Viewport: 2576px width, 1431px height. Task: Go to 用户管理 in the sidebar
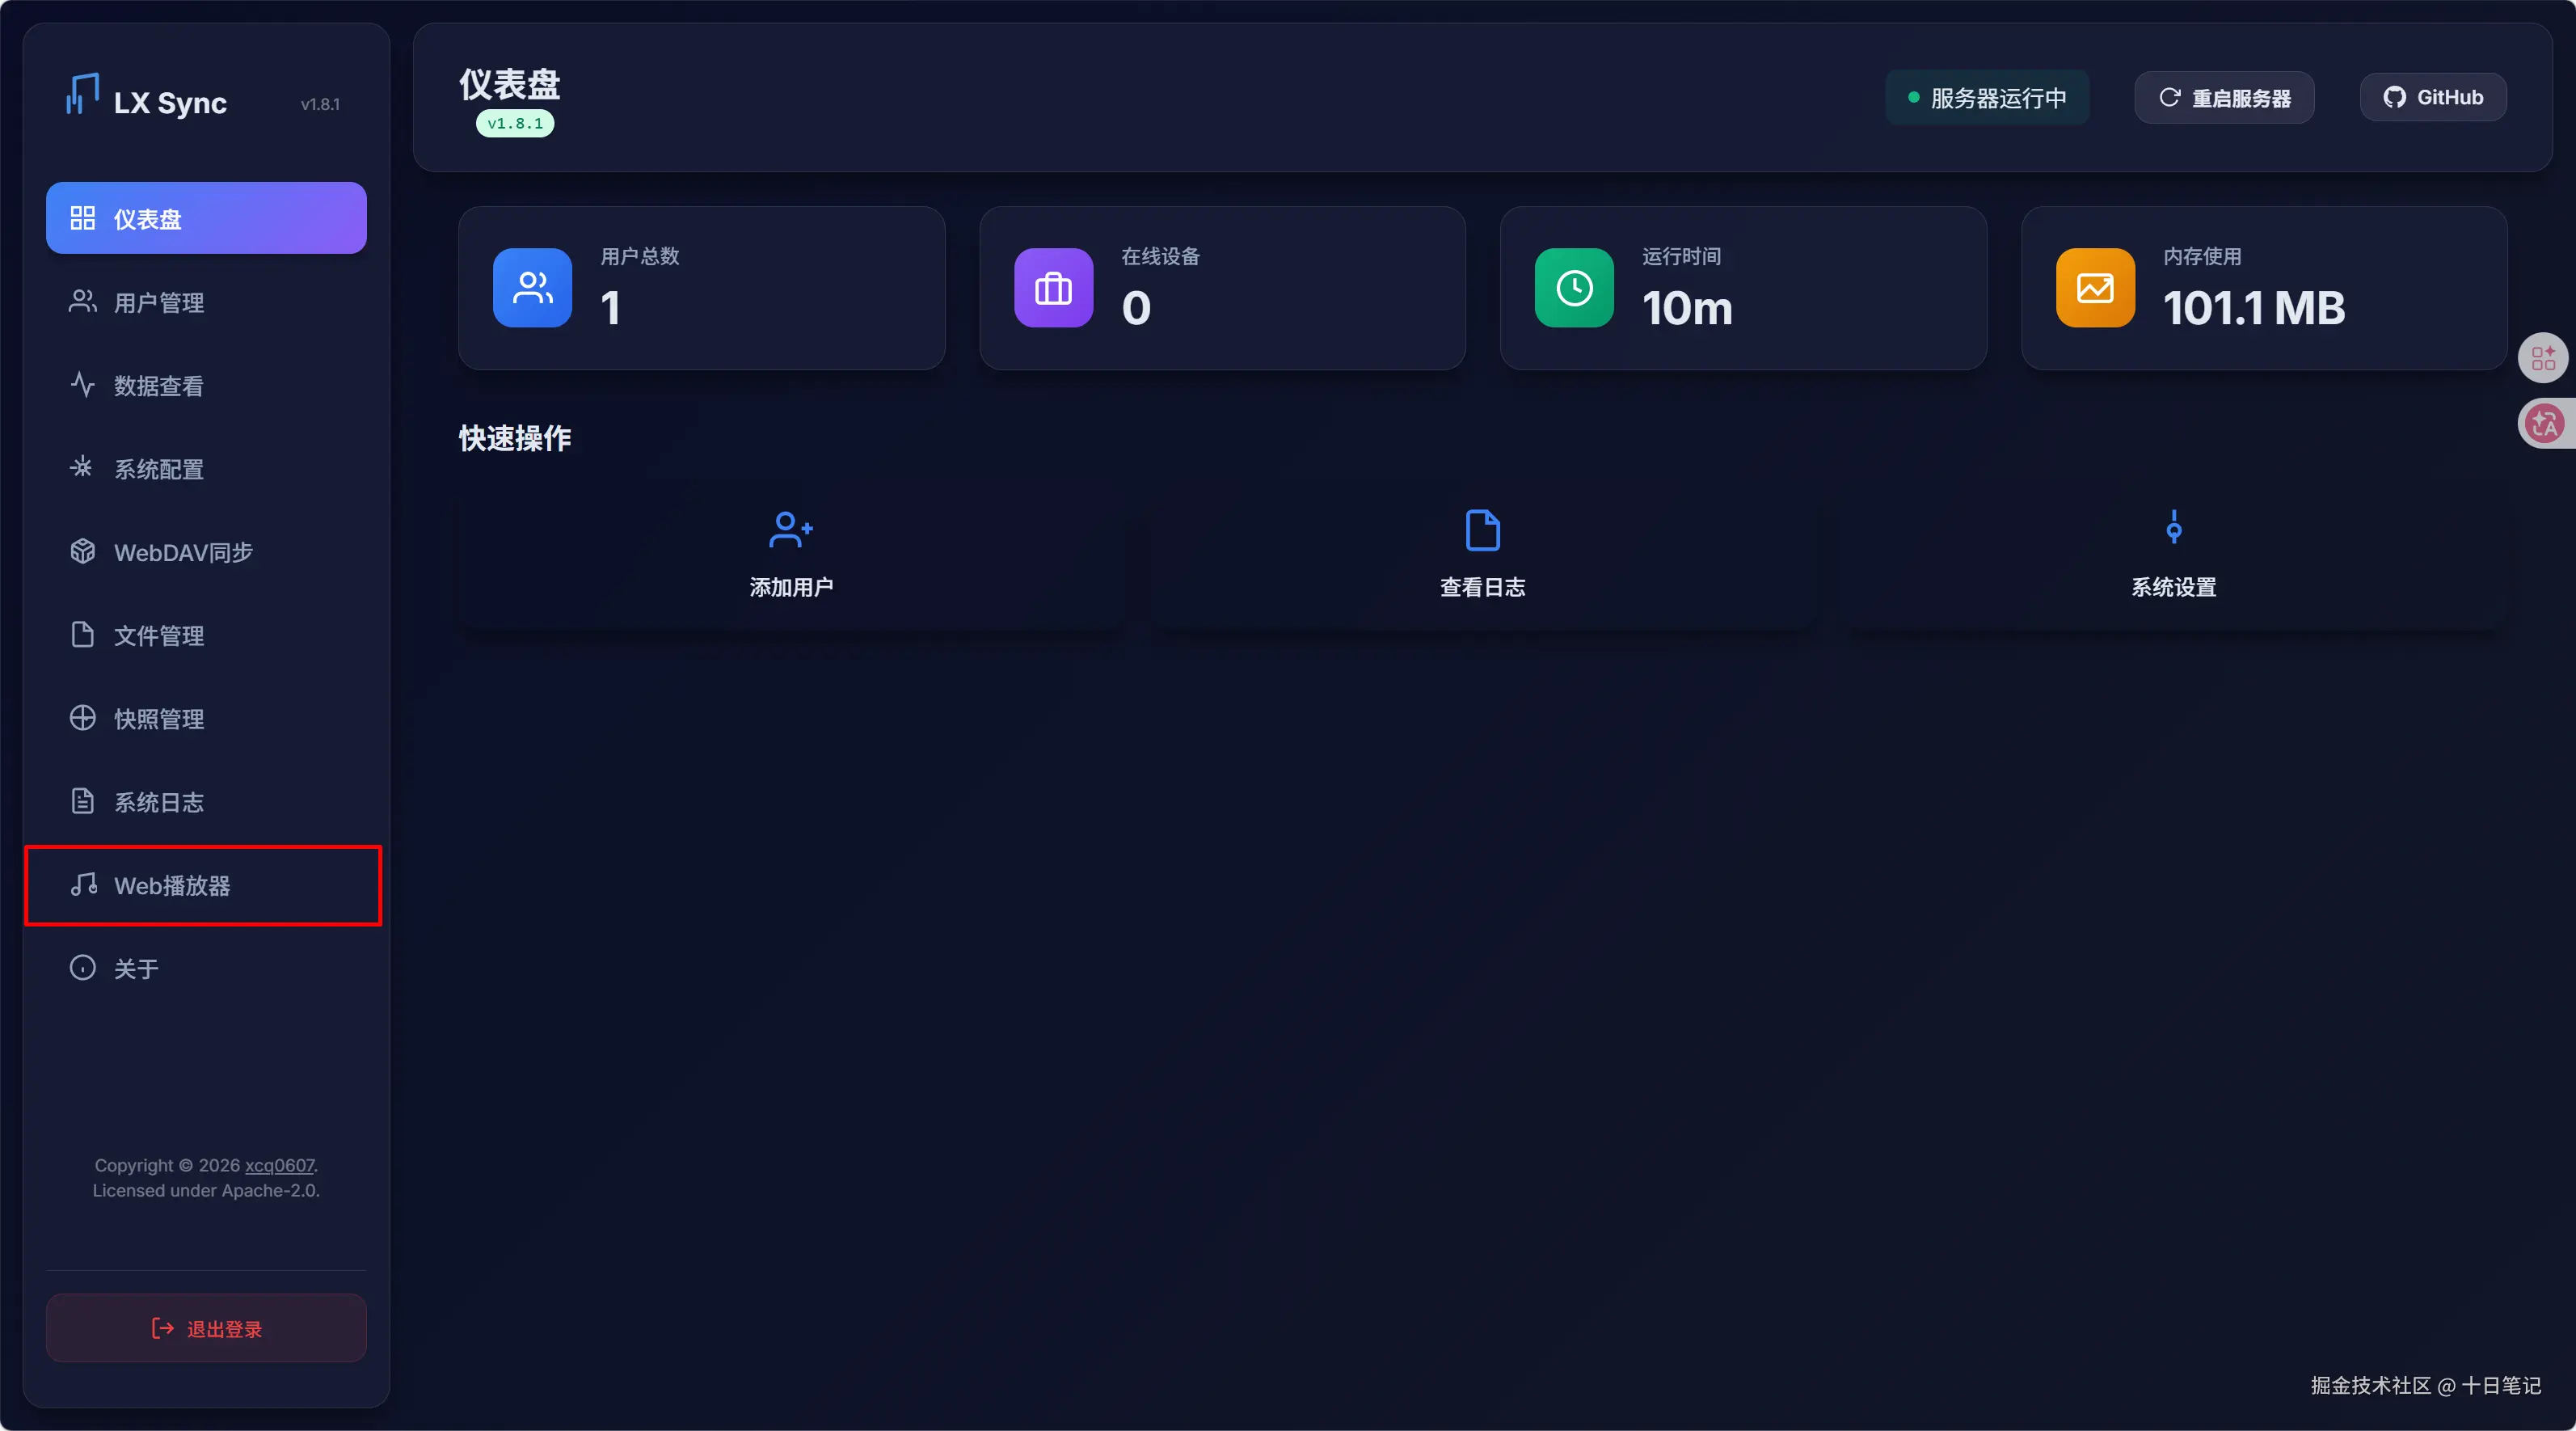[206, 302]
